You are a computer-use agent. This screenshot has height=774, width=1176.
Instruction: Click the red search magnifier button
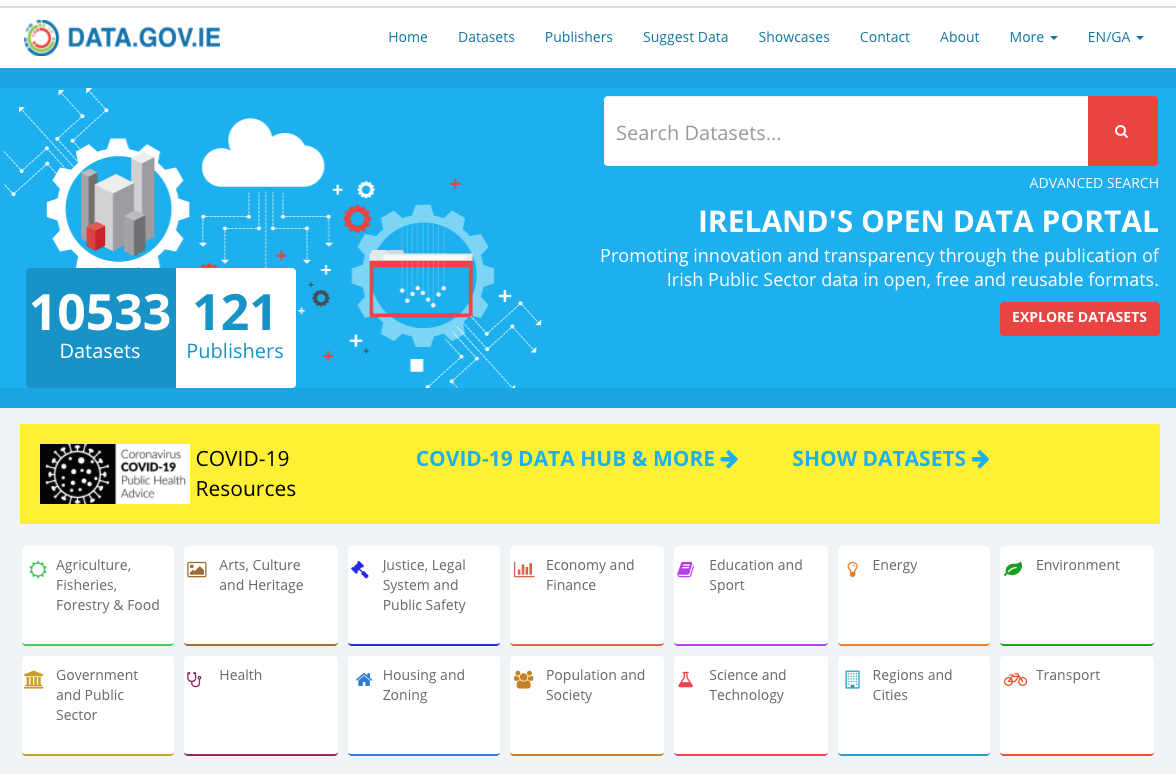pos(1122,131)
